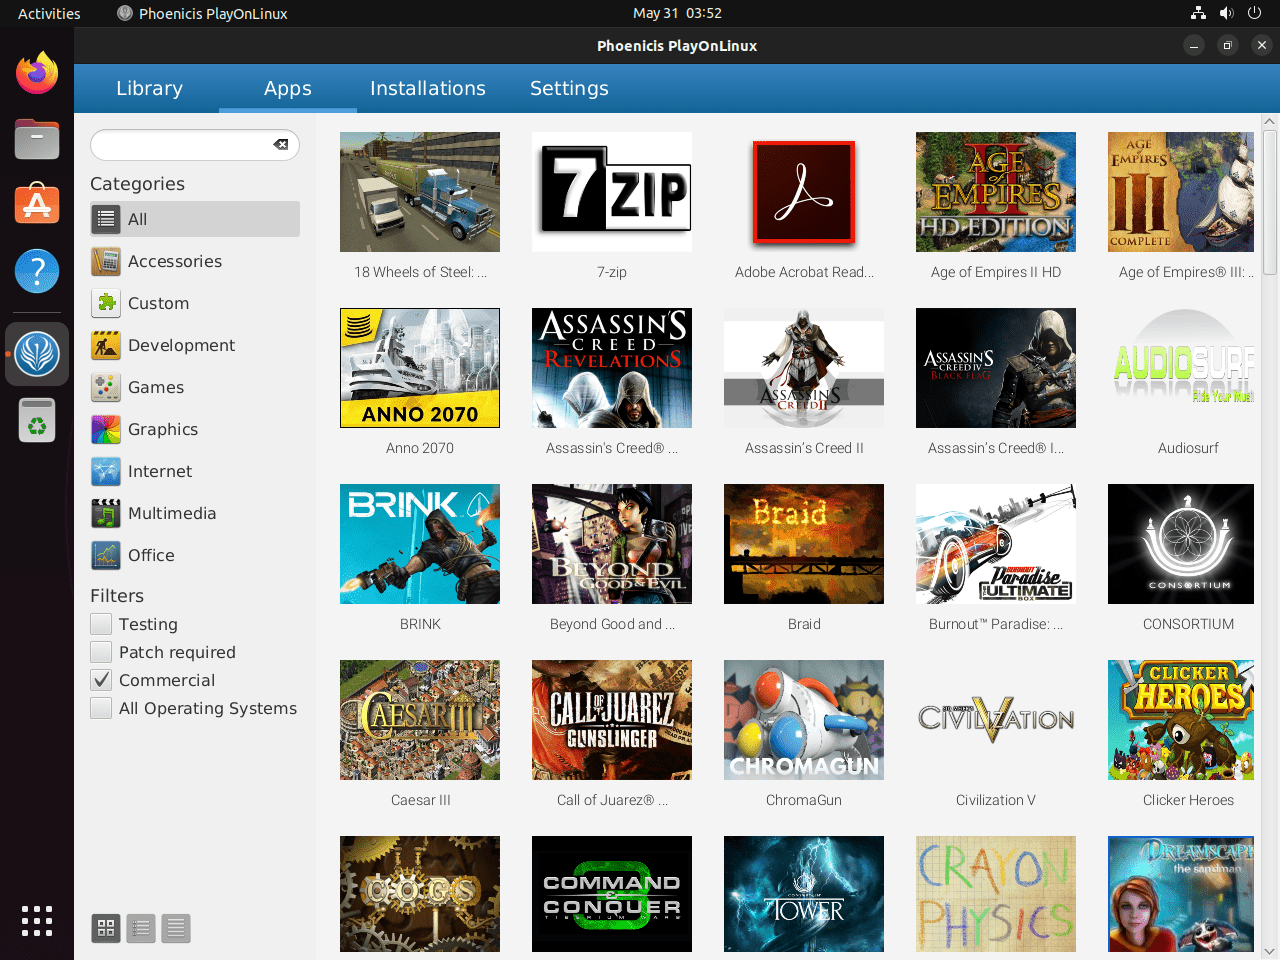
Task: Open the volume system menu
Action: click(1226, 13)
